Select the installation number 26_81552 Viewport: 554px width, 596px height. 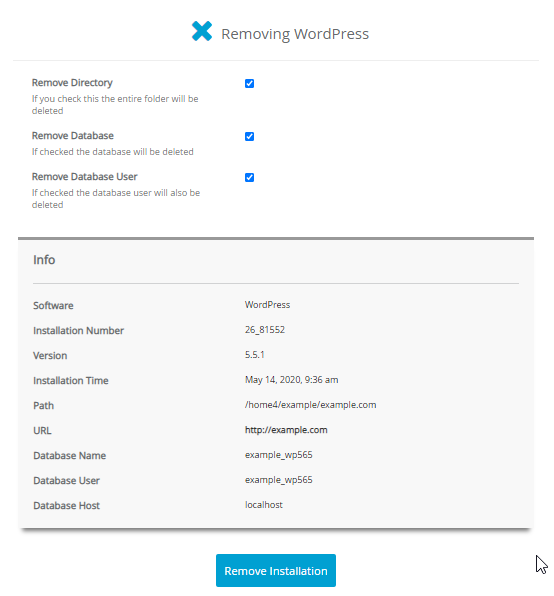pos(265,330)
